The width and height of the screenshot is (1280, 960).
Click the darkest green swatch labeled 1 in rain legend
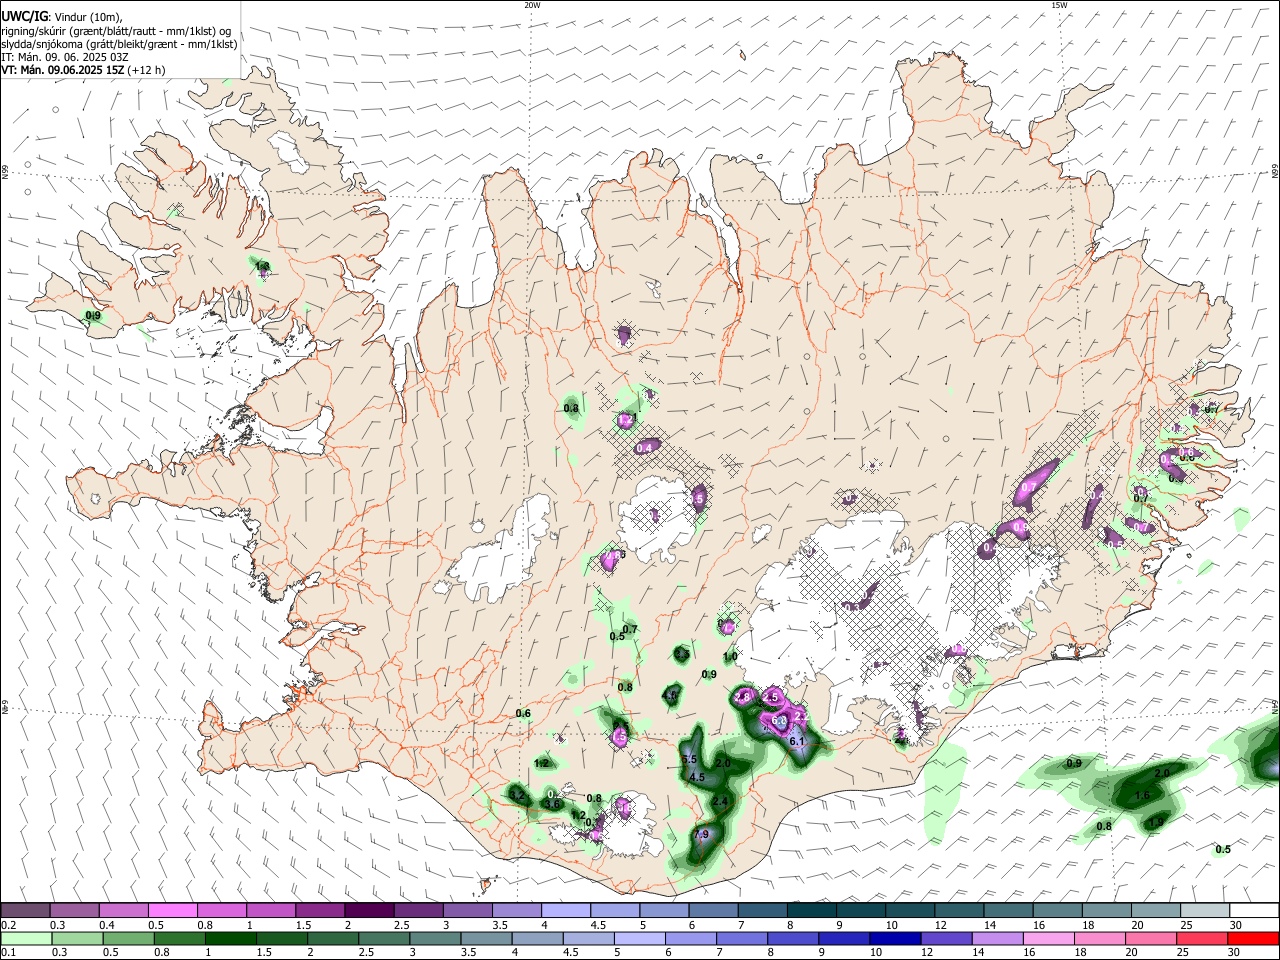[230, 939]
